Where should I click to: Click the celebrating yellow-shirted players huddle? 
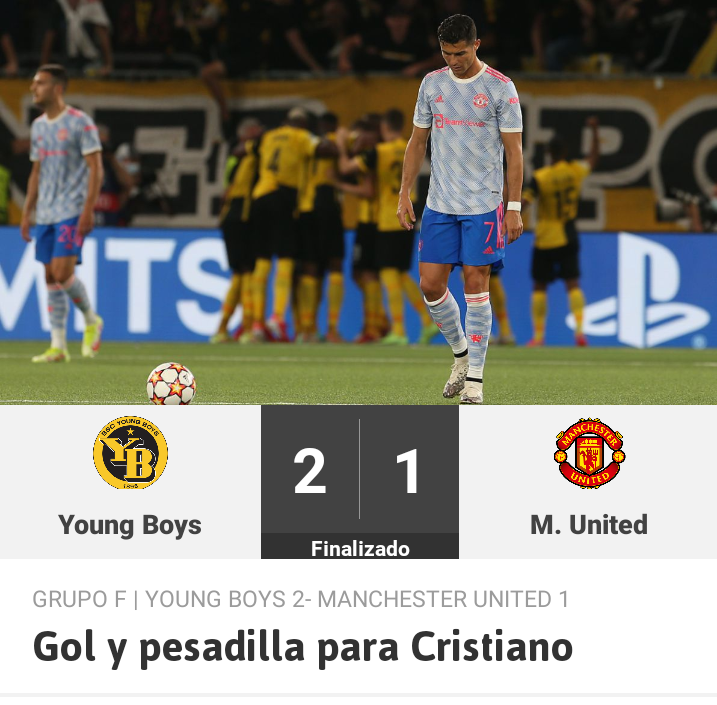point(316,226)
